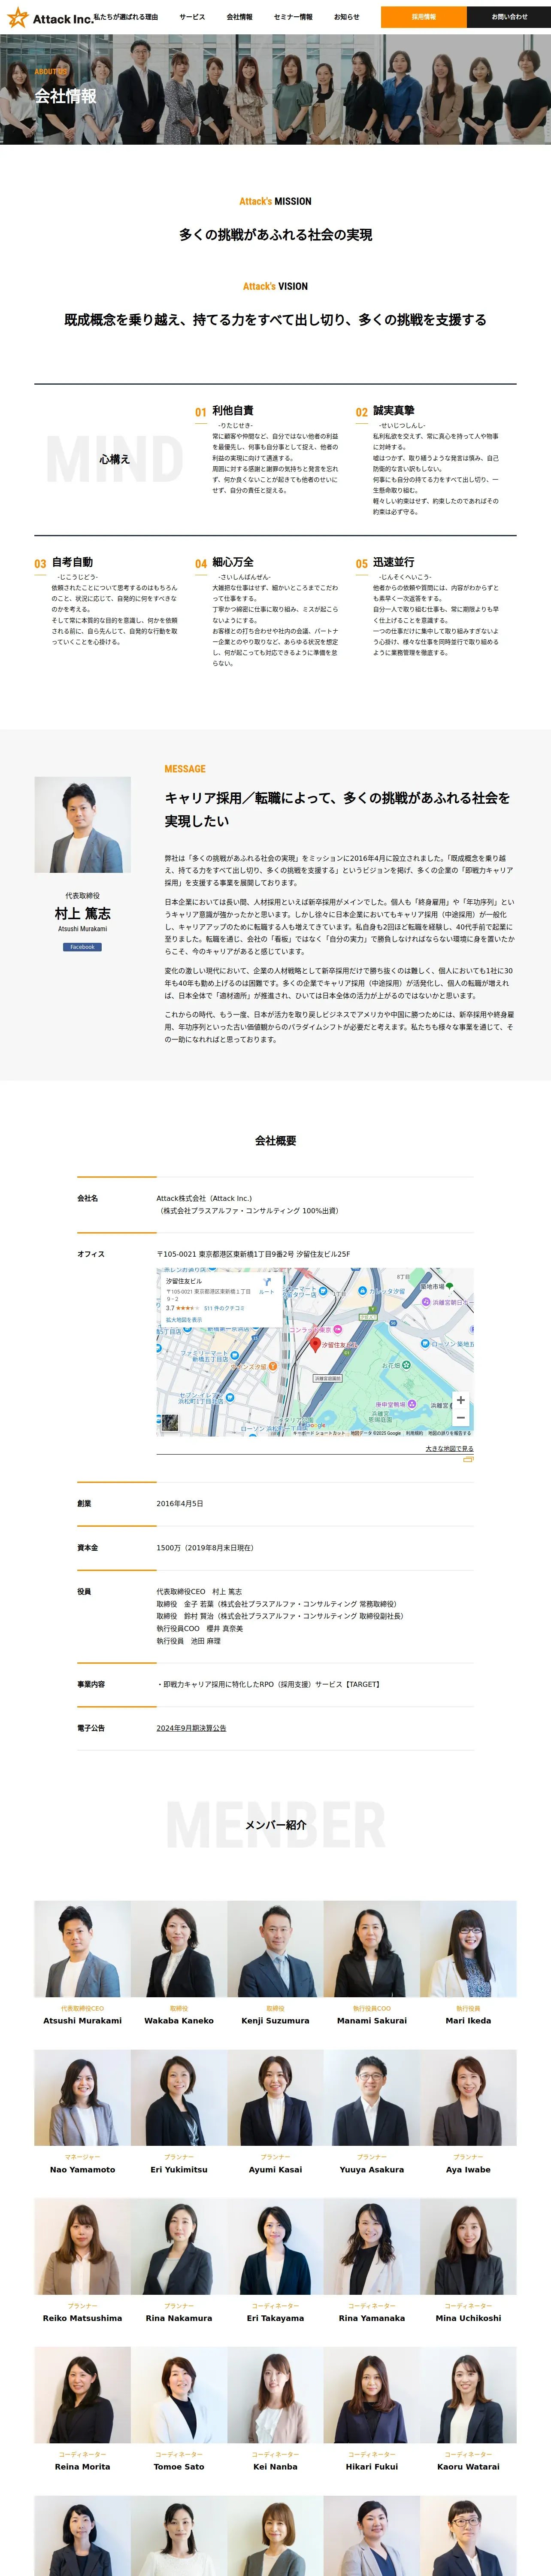Open 私たちが選ばれる理由 menu item
The width and height of the screenshot is (551, 2576).
126,17
